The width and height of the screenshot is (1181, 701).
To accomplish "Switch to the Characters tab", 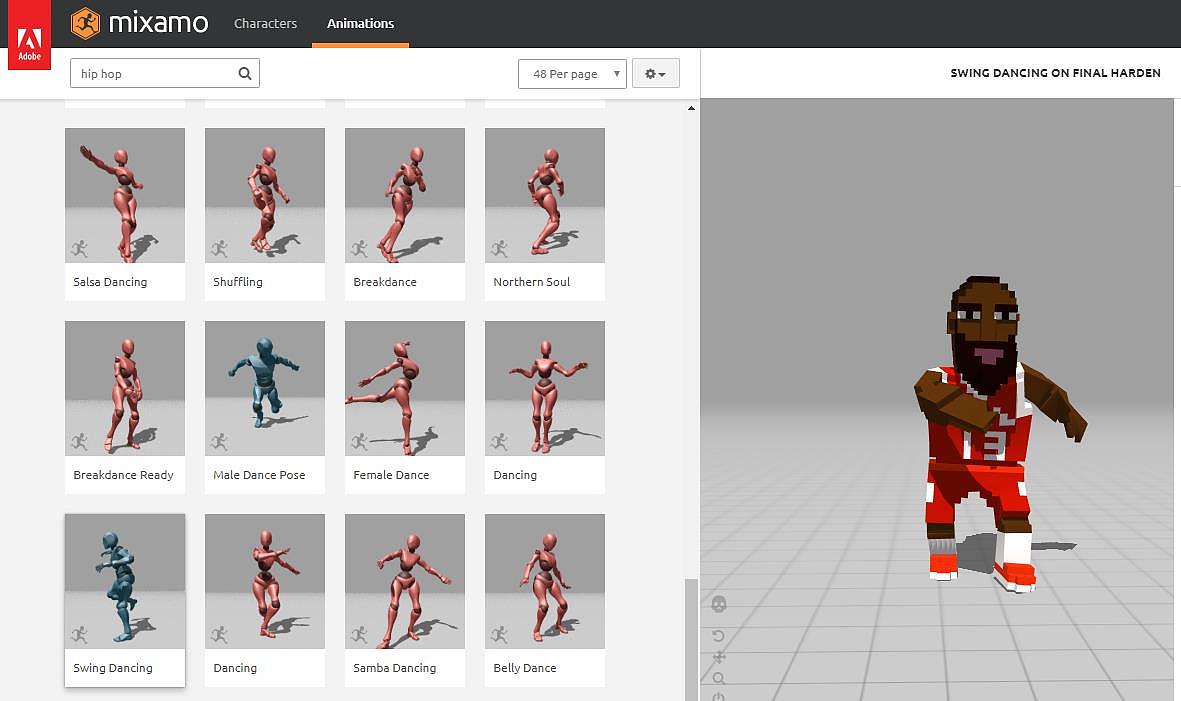I will [265, 23].
